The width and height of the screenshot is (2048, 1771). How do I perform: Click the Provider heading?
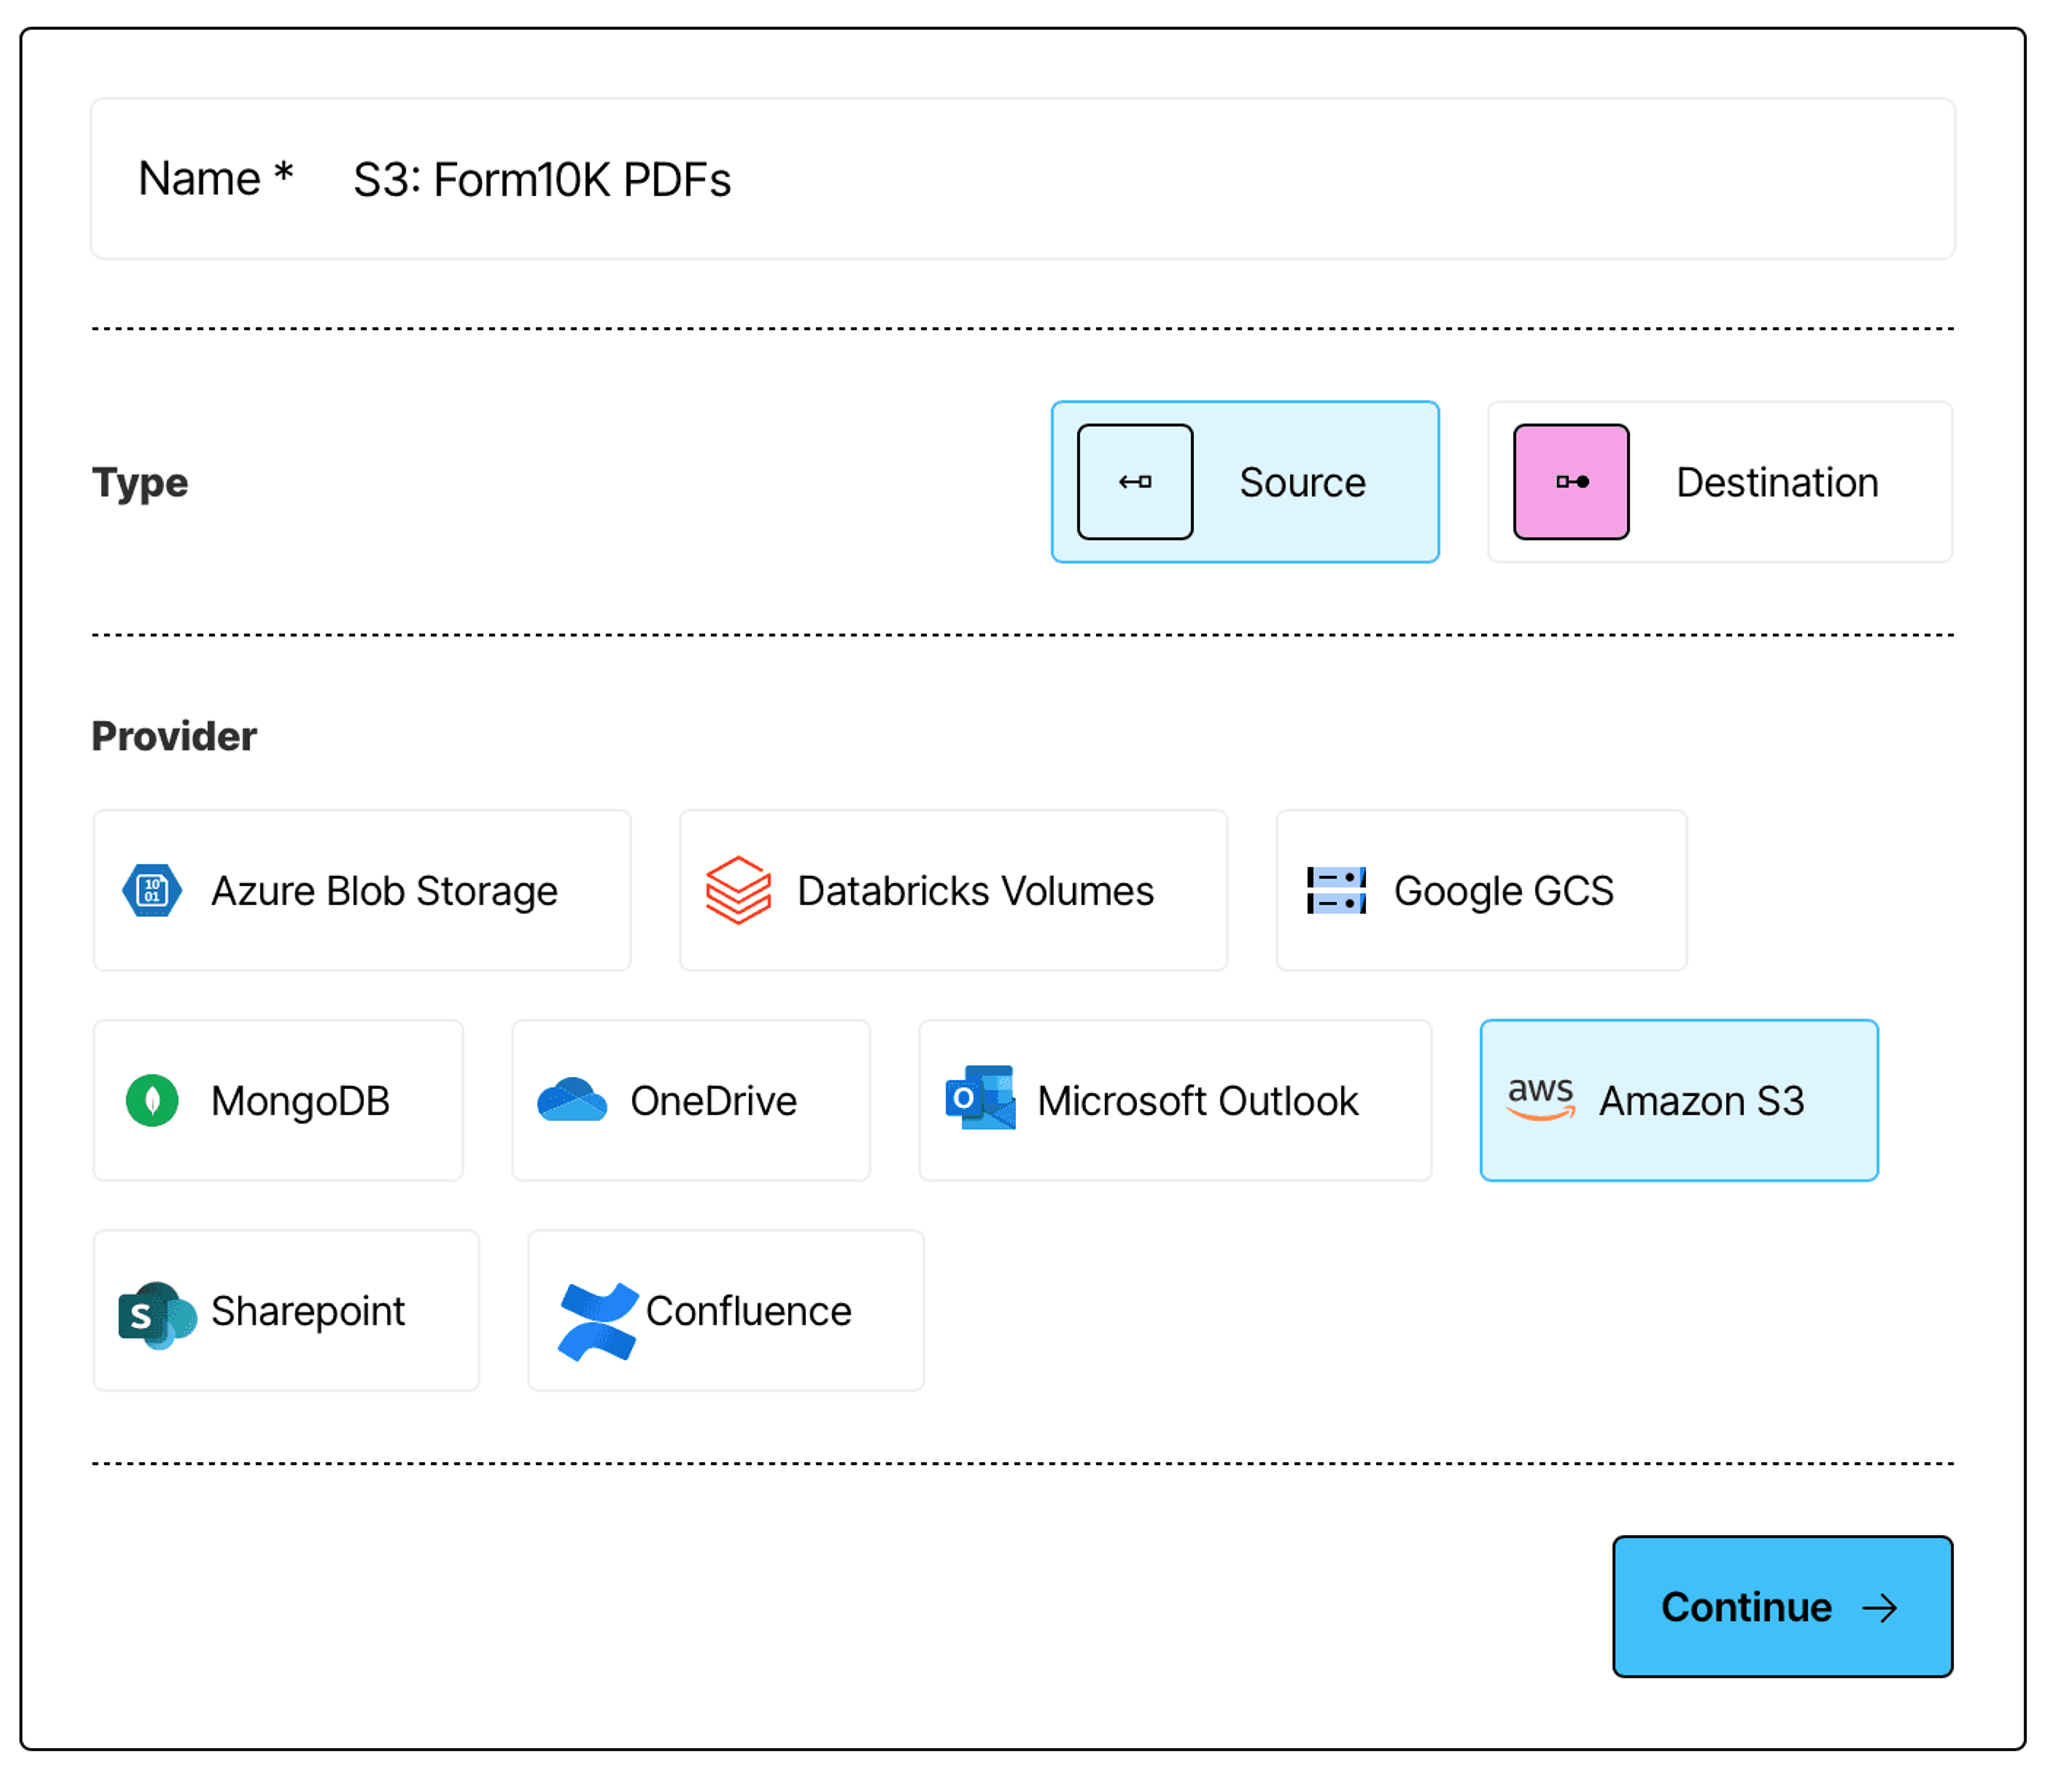(174, 736)
